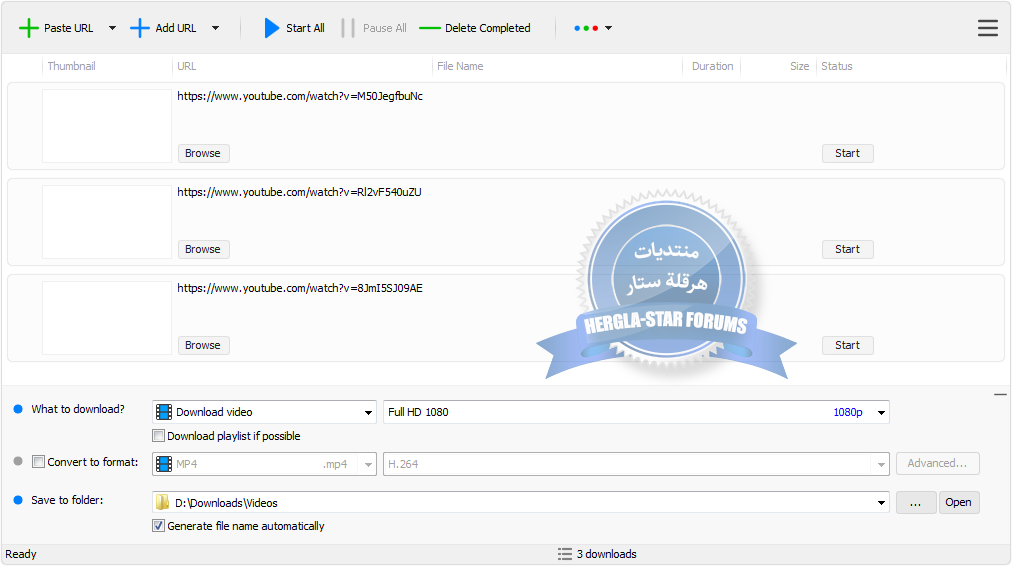Start the Rl2vF540uZU download
This screenshot has width=1012, height=566.
click(x=847, y=250)
